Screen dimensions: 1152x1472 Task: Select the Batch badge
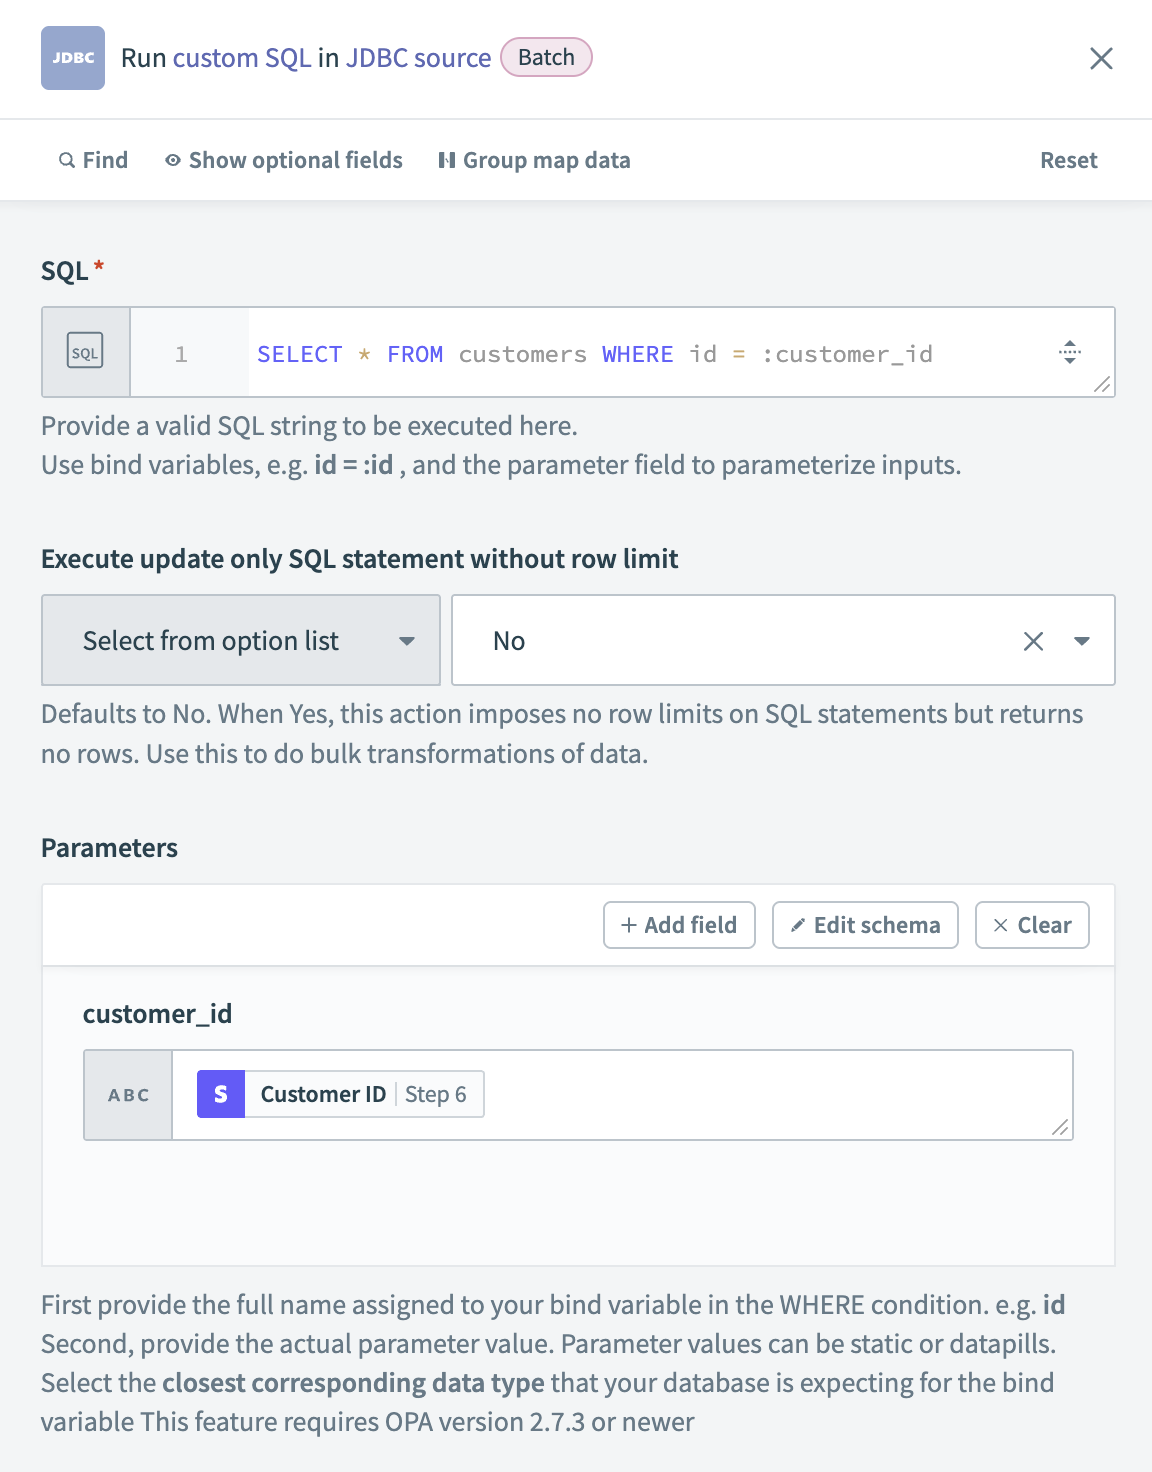(546, 57)
